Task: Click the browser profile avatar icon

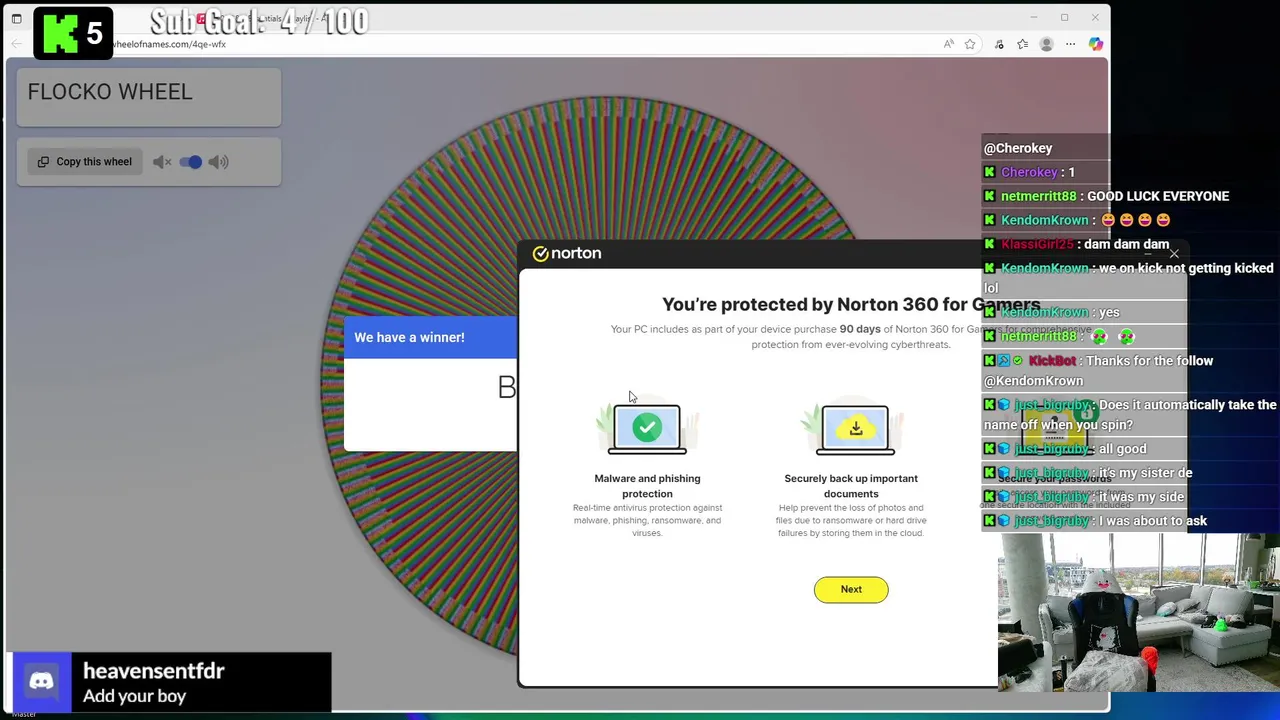Action: [1046, 44]
